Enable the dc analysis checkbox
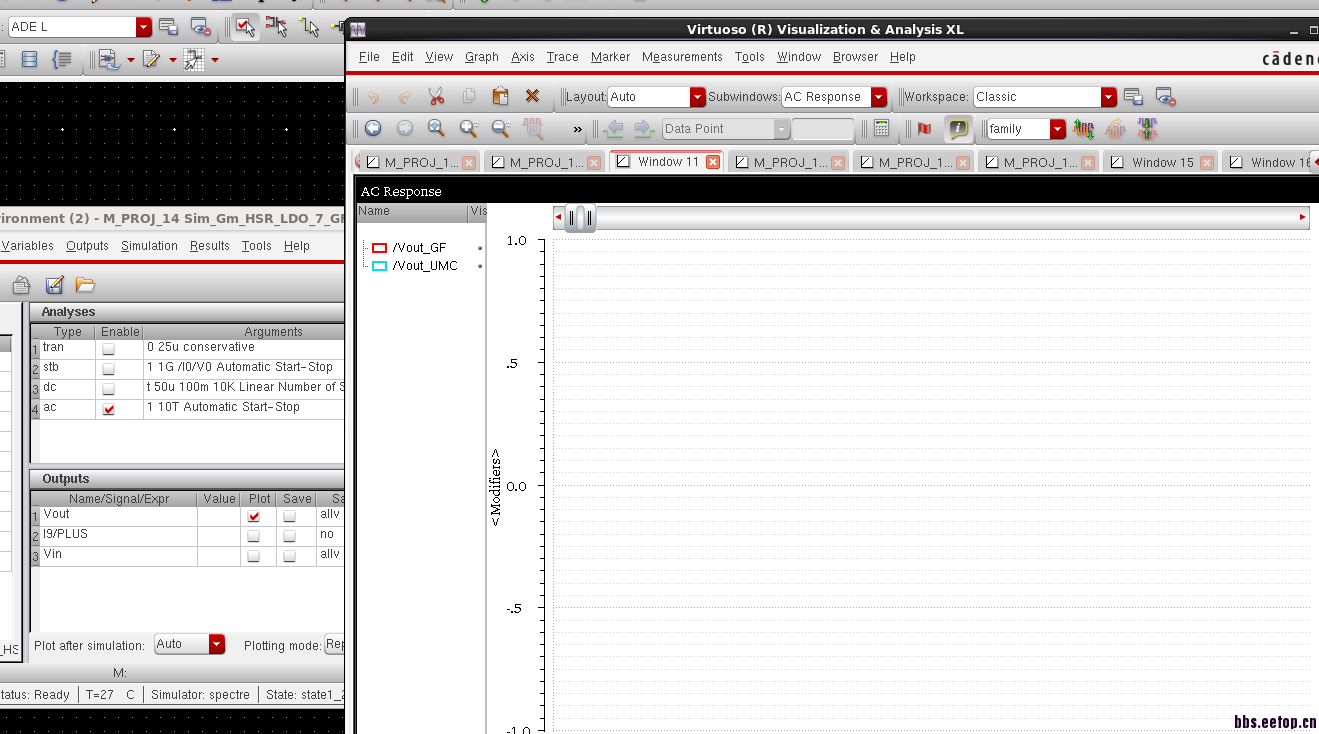Image resolution: width=1319 pixels, height=734 pixels. click(x=108, y=390)
